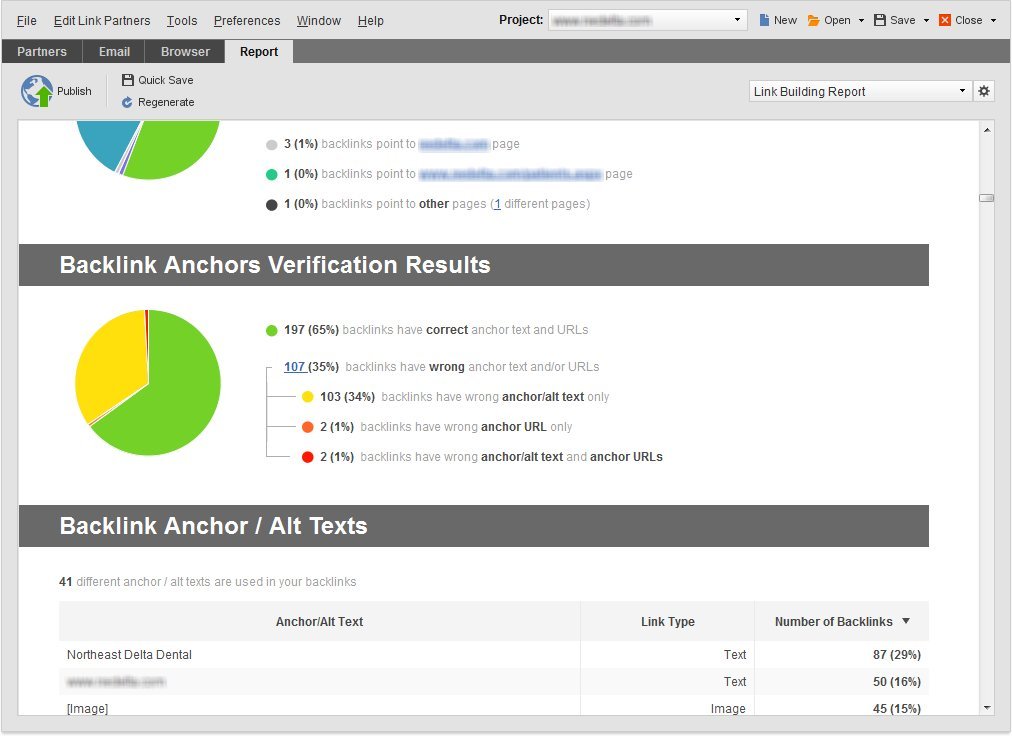Image resolution: width=1012 pixels, height=736 pixels.
Task: Click the Open folder icon
Action: [x=814, y=20]
